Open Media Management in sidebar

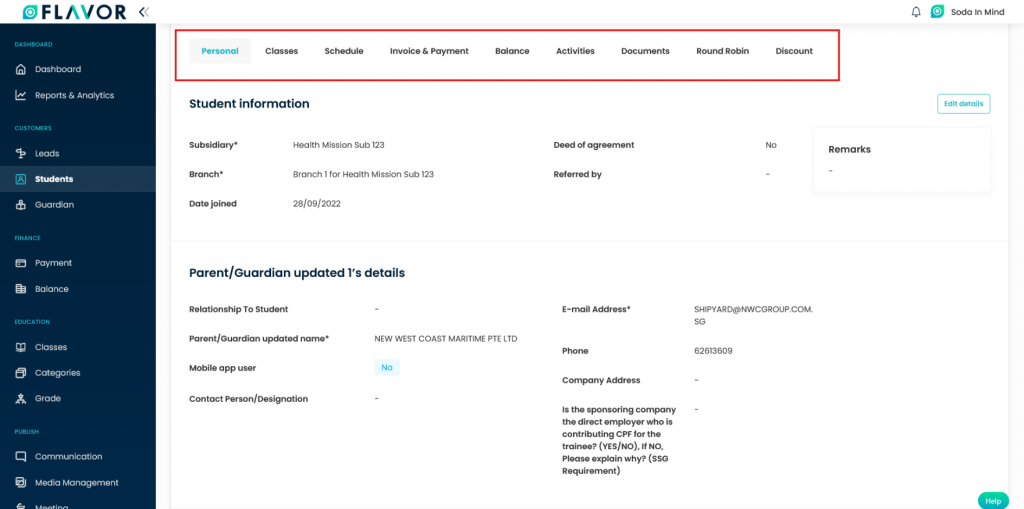(76, 483)
